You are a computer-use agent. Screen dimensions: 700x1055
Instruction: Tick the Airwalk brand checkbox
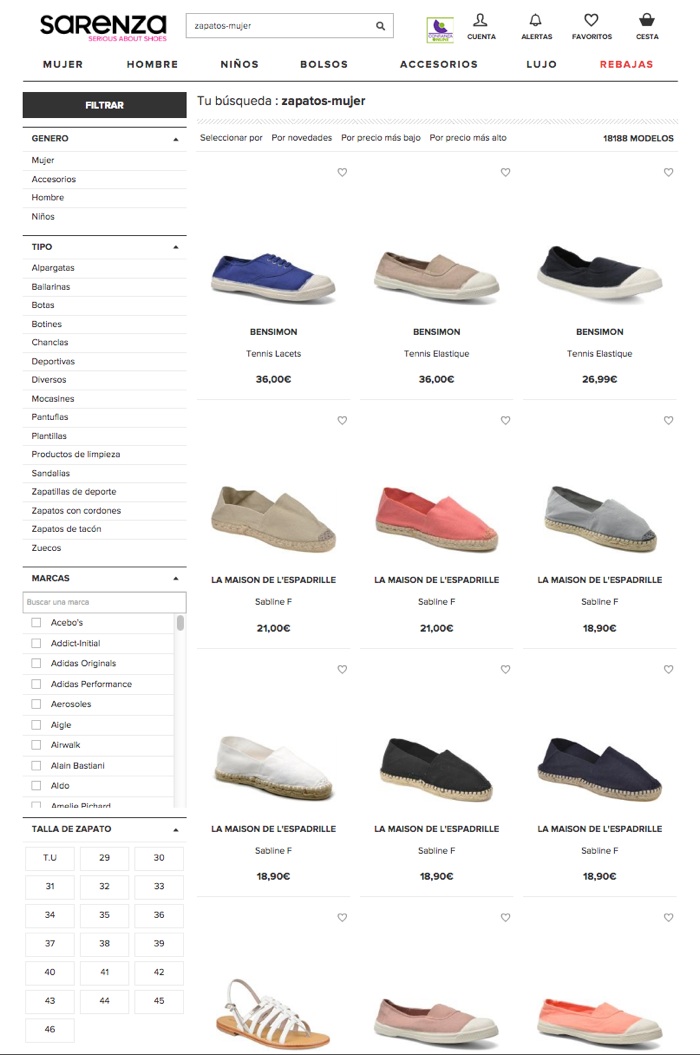[x=36, y=745]
